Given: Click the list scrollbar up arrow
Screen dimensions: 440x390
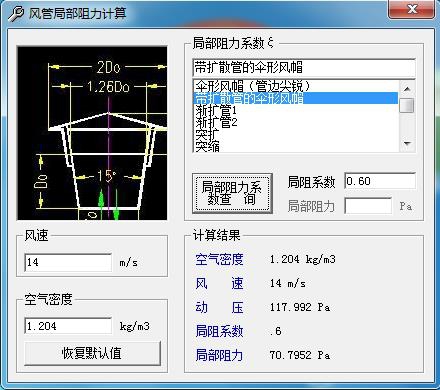Looking at the screenshot, I should pyautogui.click(x=407, y=88).
